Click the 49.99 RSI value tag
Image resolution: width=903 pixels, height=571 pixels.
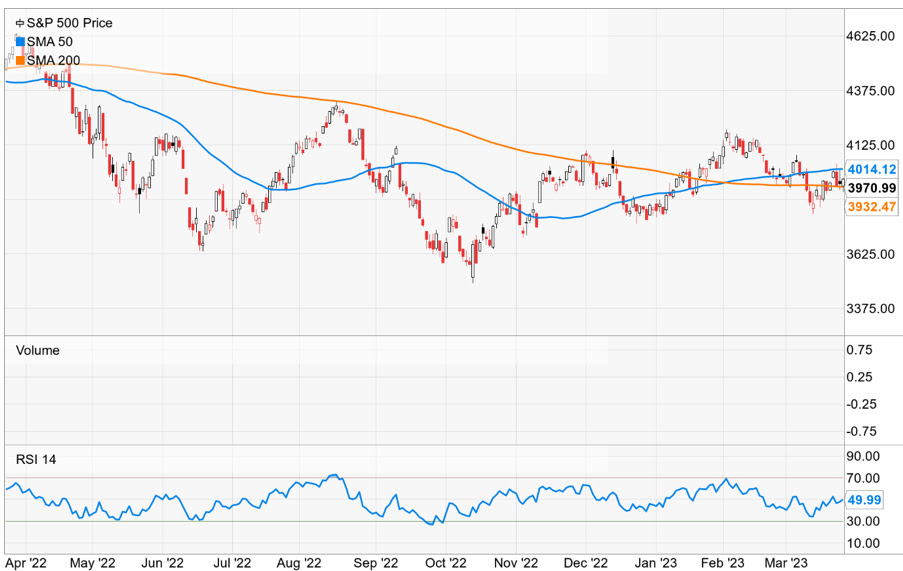(864, 500)
